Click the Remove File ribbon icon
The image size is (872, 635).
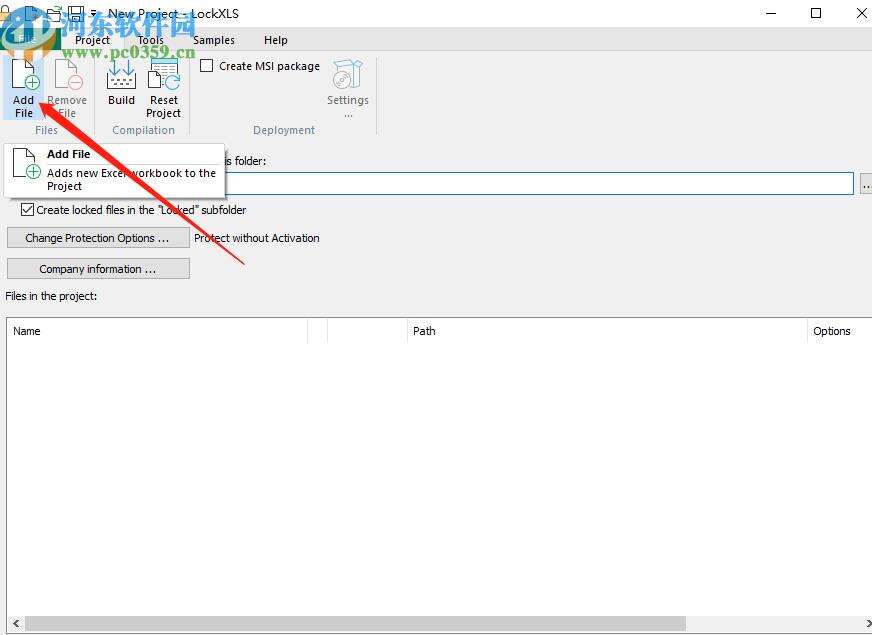(x=67, y=88)
